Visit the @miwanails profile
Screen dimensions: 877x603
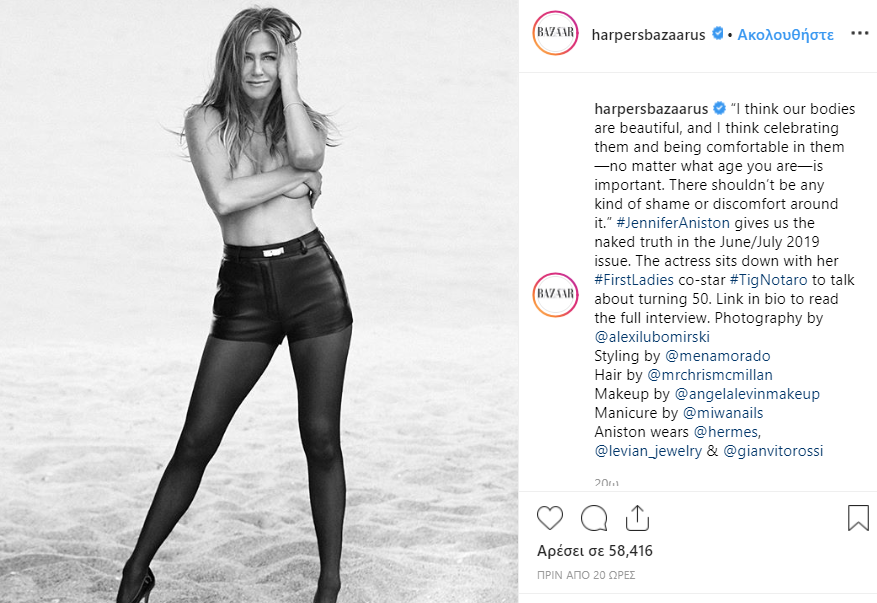click(723, 413)
